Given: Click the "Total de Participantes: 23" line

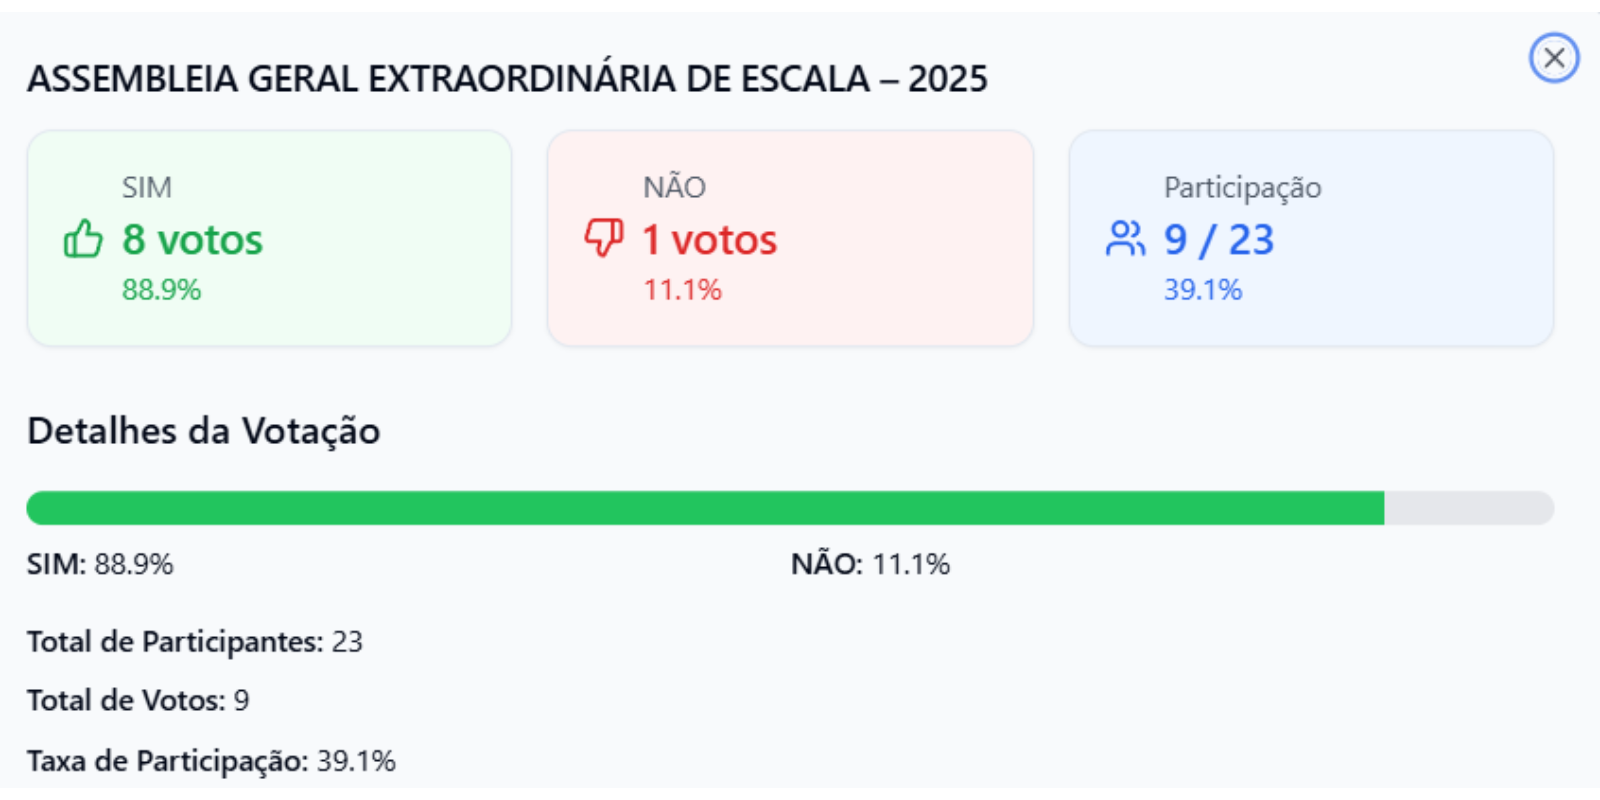Looking at the screenshot, I should coord(195,641).
